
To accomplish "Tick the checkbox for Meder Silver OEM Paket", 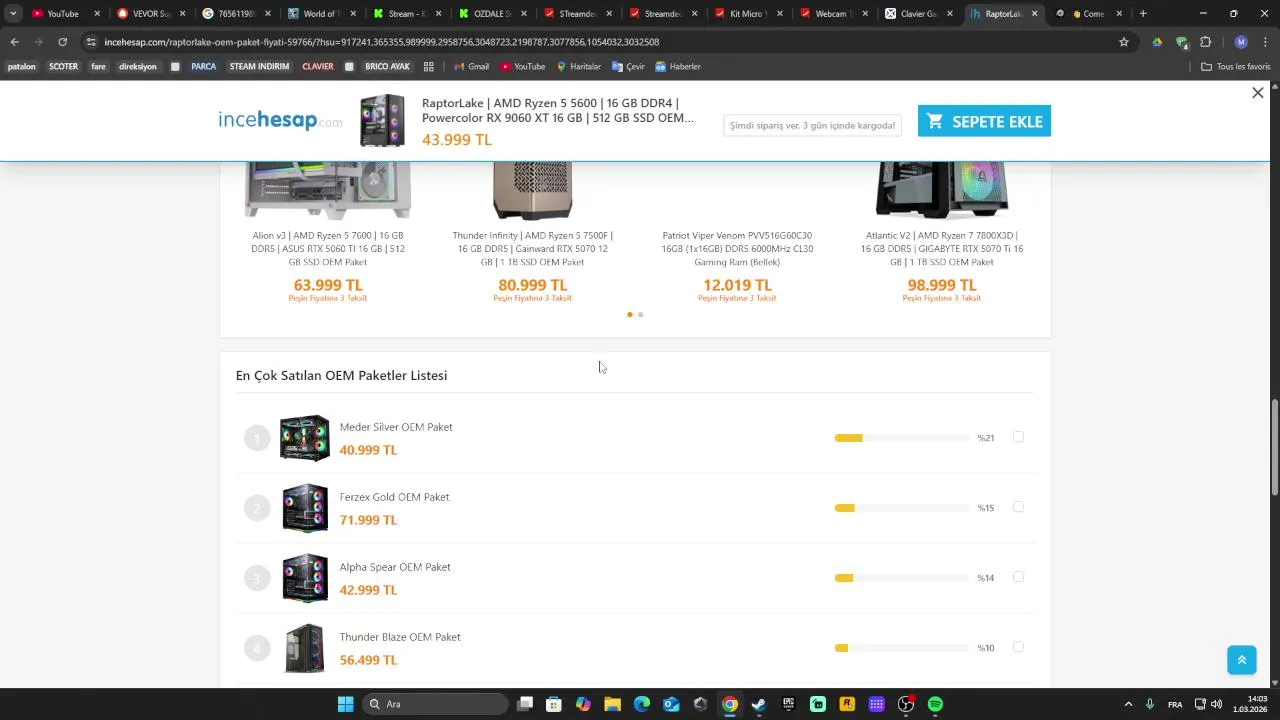I will pyautogui.click(x=1018, y=437).
